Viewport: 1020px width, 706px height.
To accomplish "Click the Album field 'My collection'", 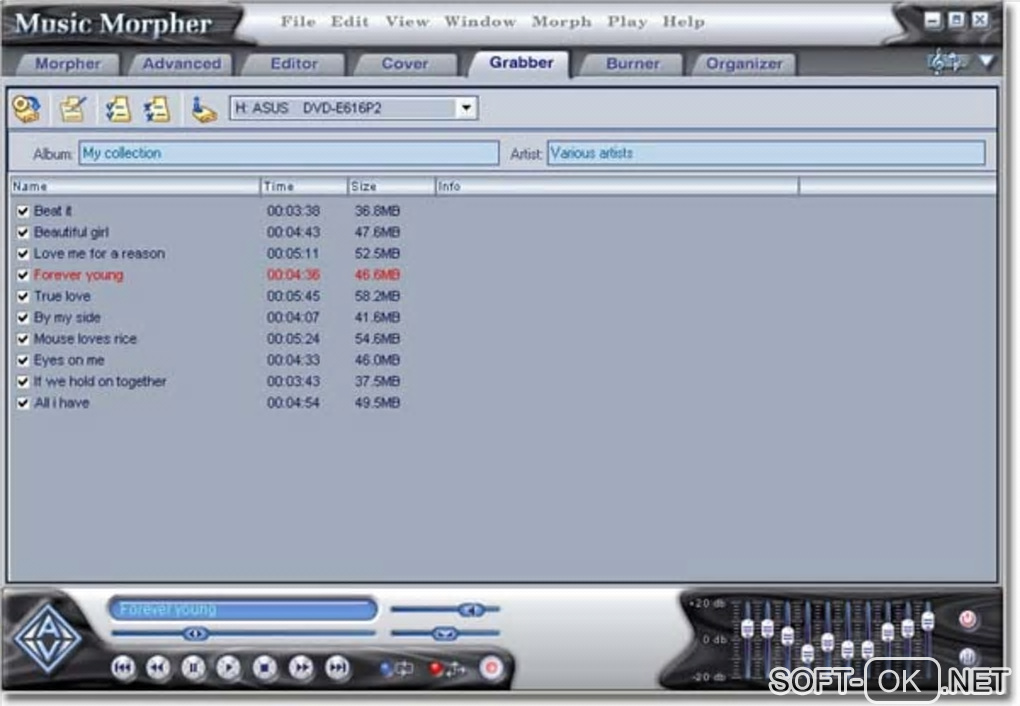I will (289, 154).
